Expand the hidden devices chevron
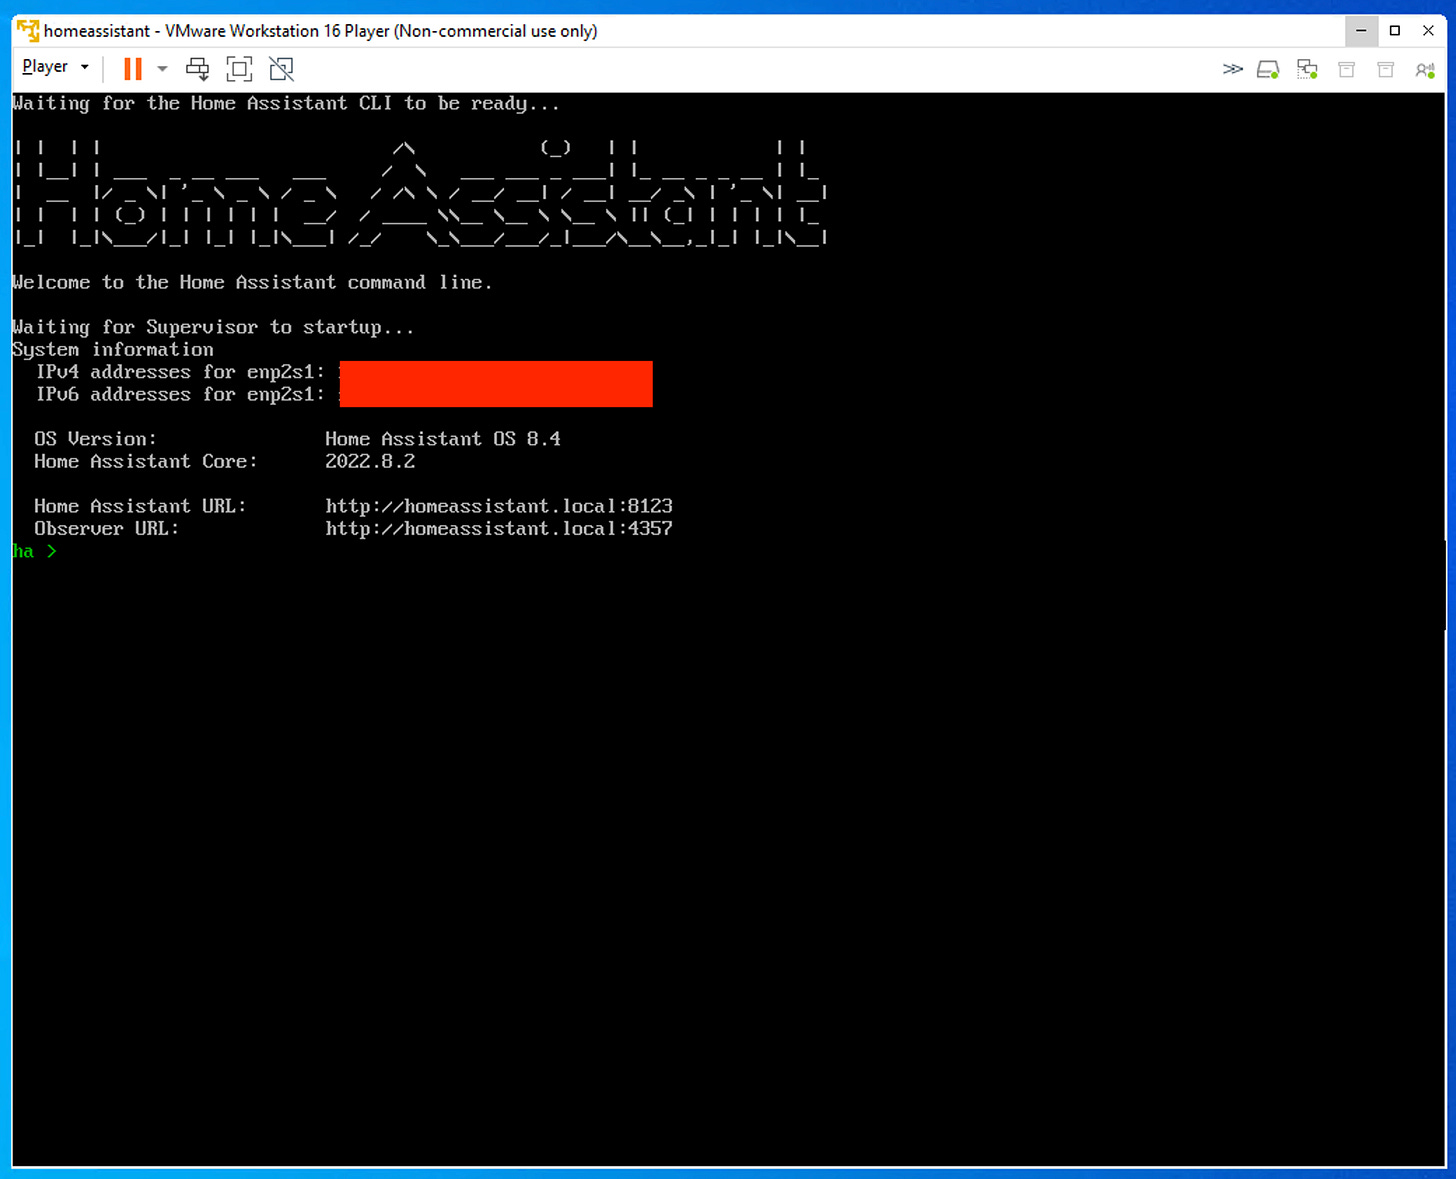This screenshot has height=1179, width=1456. pyautogui.click(x=1232, y=69)
